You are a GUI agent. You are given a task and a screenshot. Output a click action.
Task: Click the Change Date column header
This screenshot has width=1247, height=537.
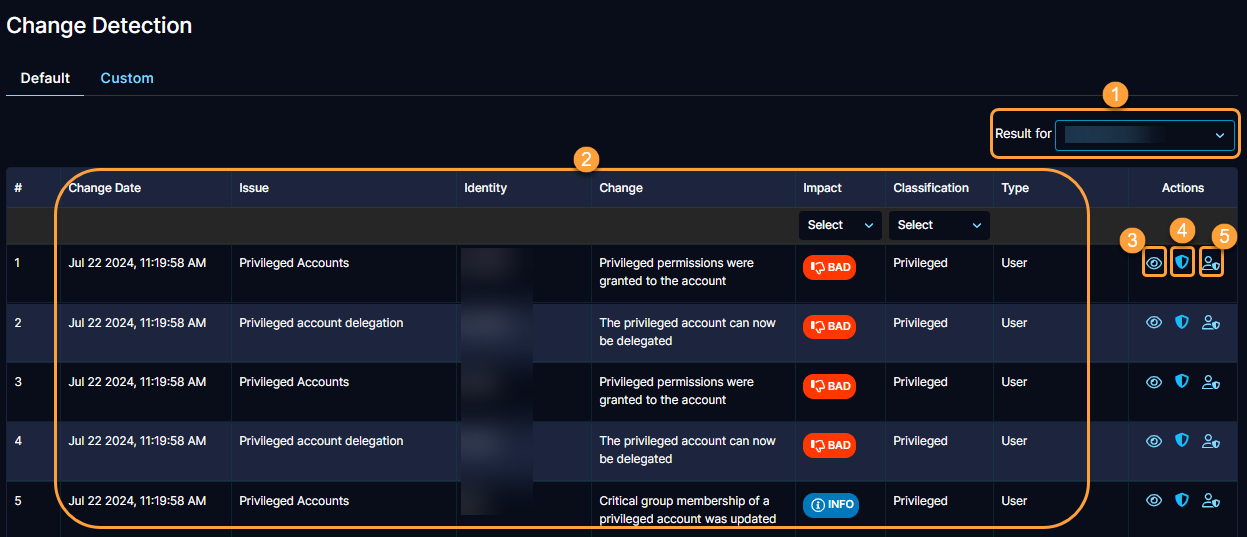(105, 188)
